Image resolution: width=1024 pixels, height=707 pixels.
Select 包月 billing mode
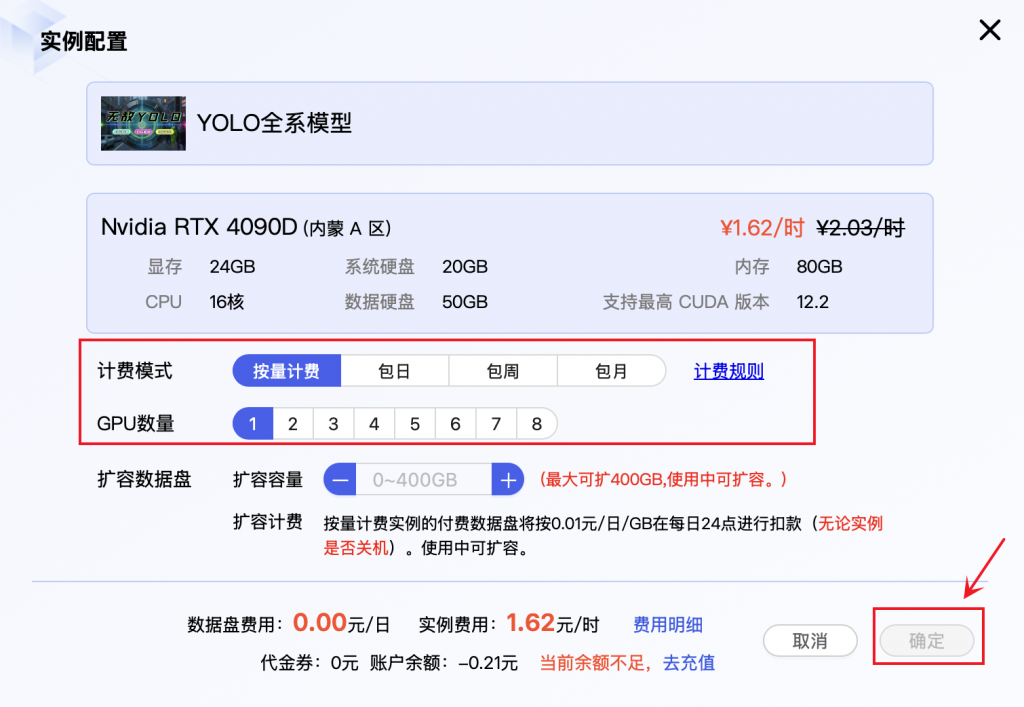tap(611, 371)
